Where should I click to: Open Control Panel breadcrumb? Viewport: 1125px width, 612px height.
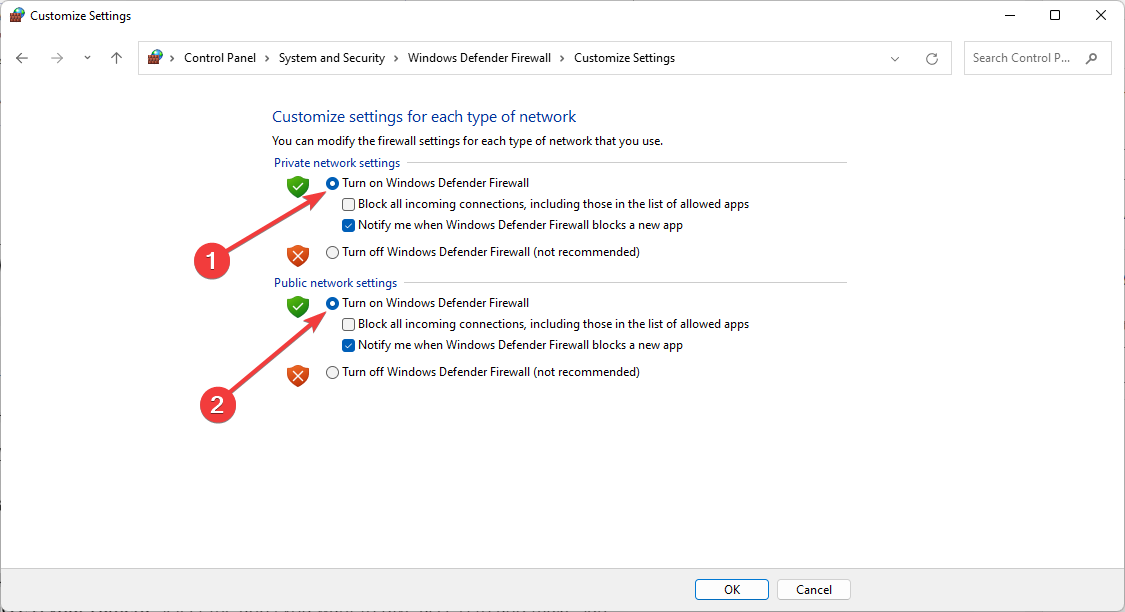tap(220, 58)
